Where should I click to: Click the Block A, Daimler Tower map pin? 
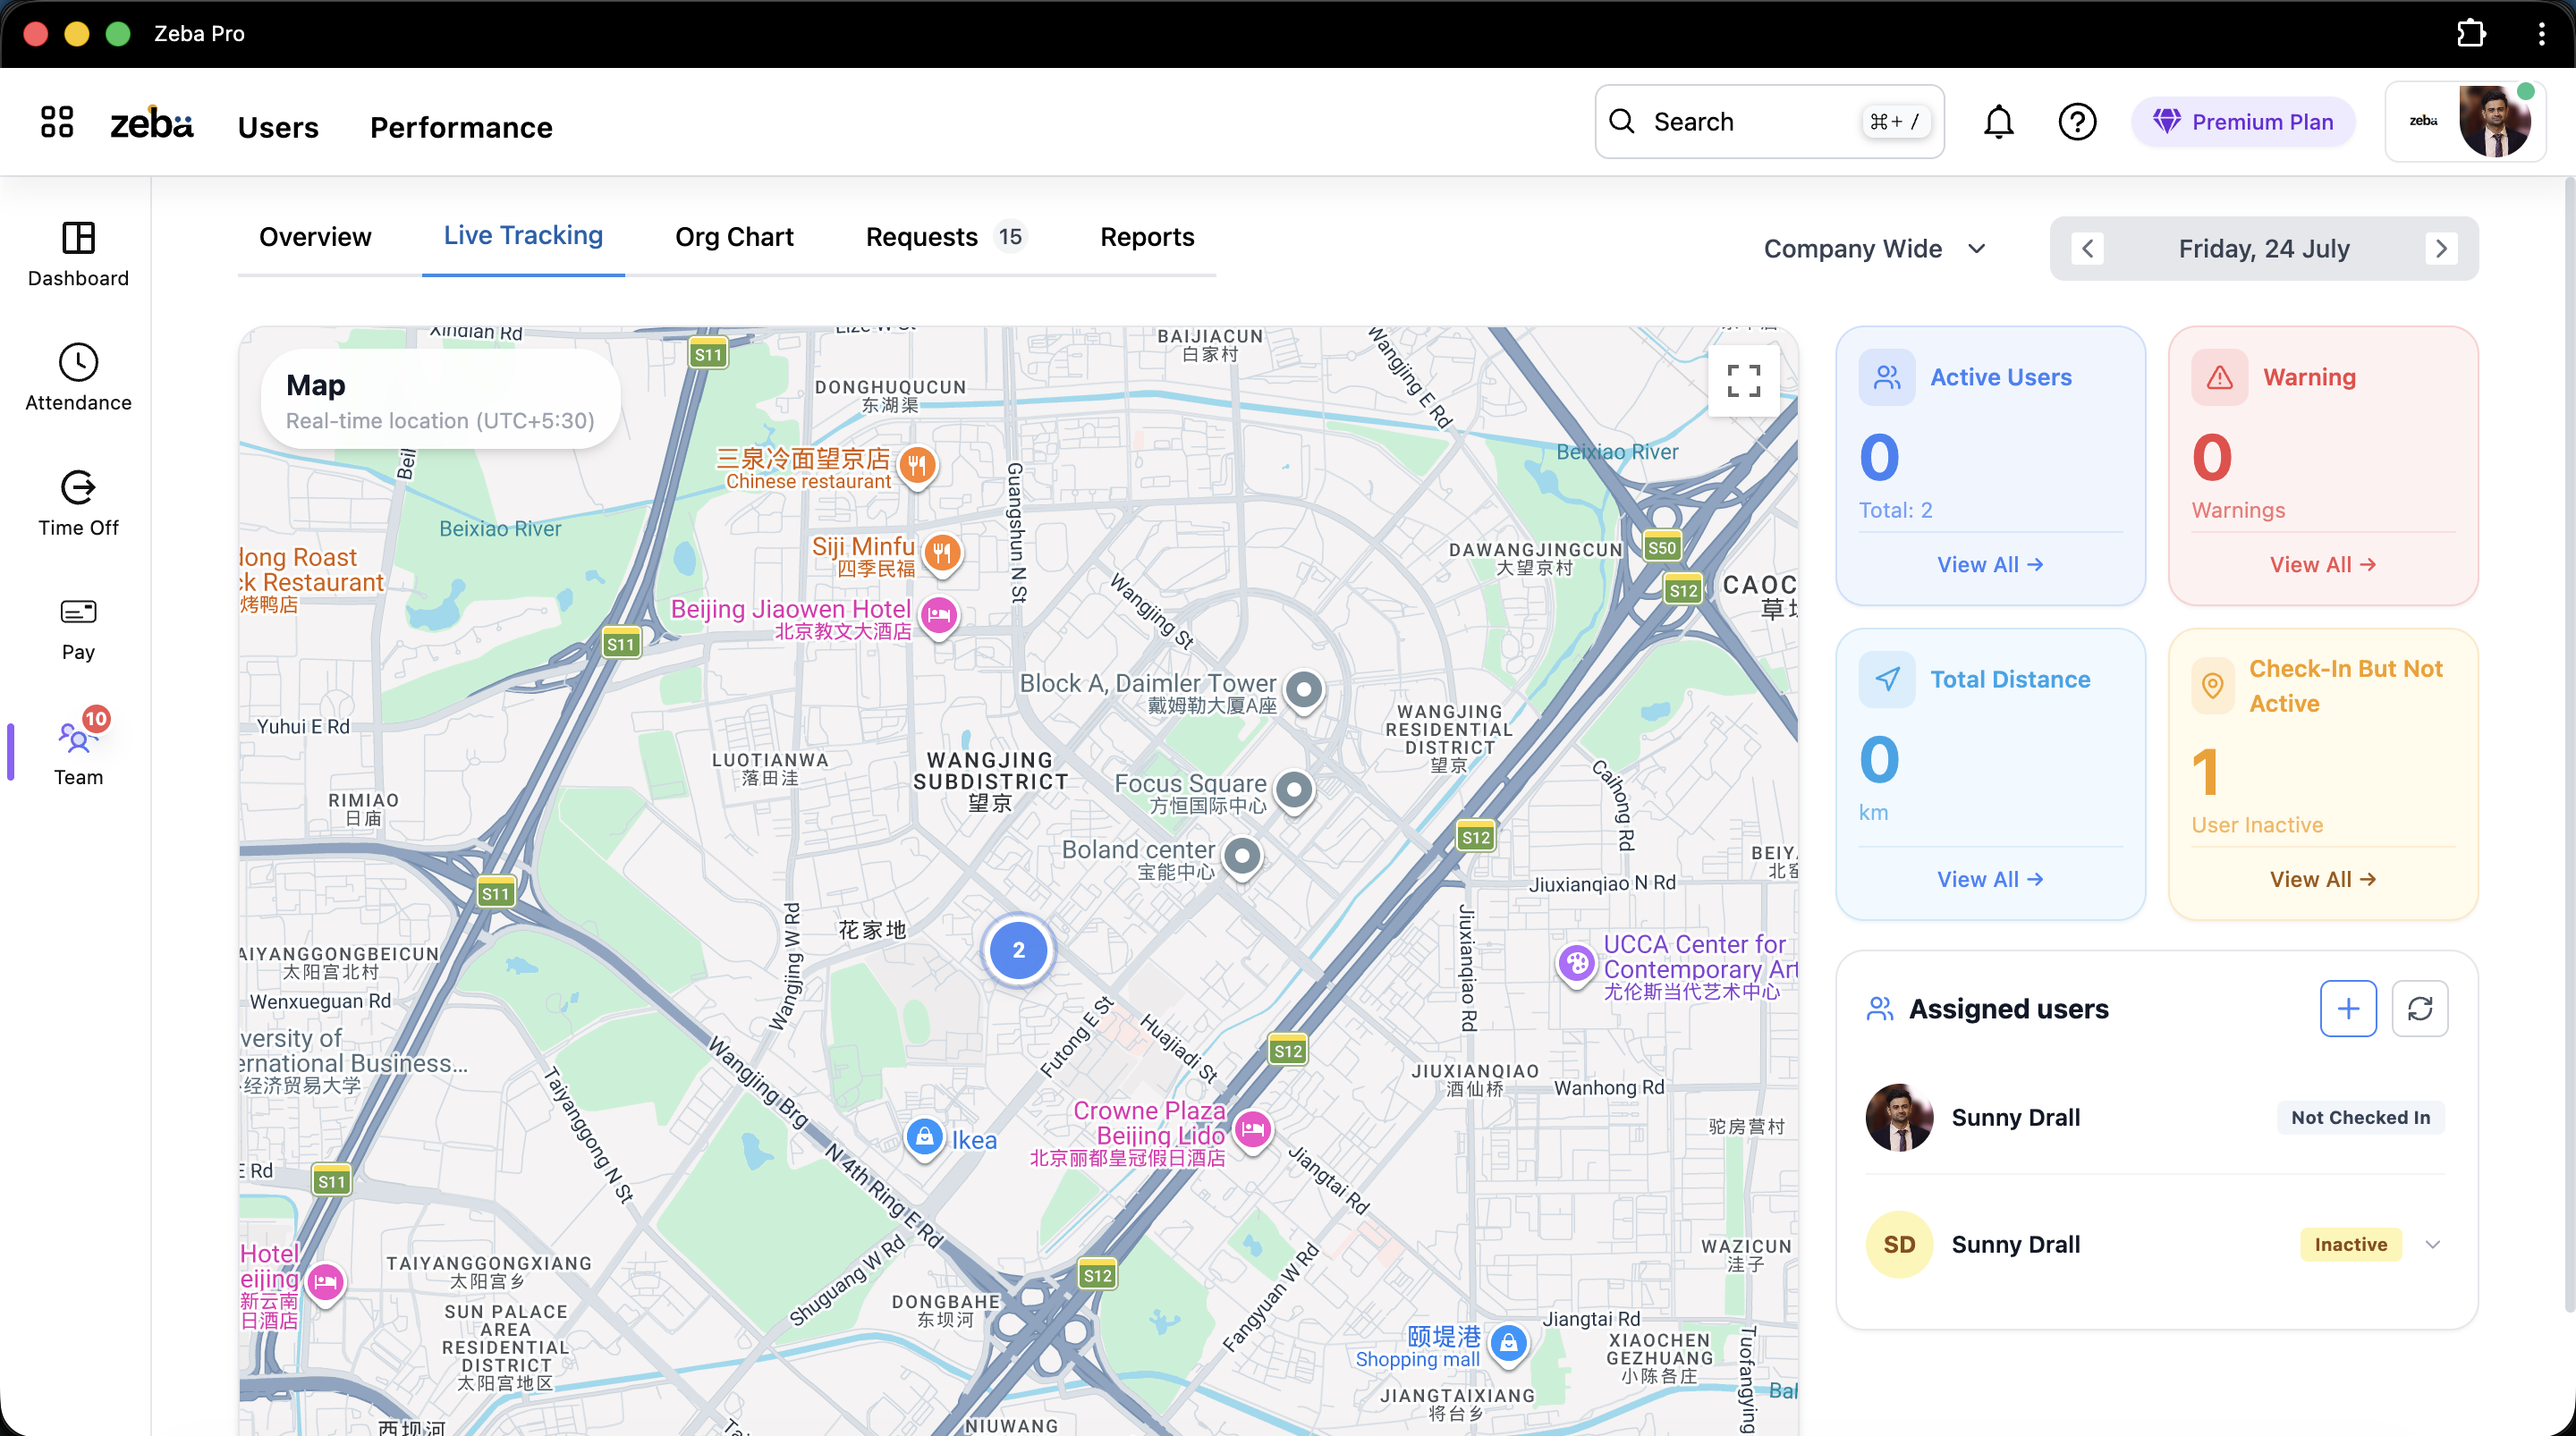pos(1303,690)
